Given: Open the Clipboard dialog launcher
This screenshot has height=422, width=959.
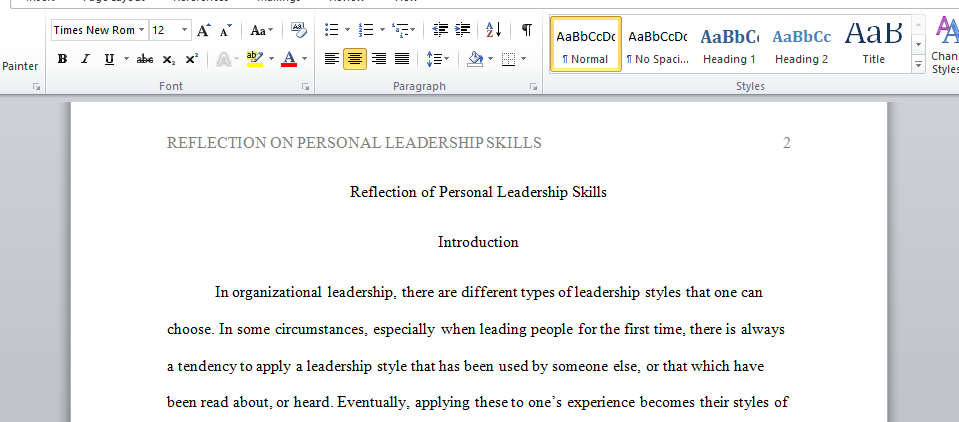Looking at the screenshot, I should (36, 87).
